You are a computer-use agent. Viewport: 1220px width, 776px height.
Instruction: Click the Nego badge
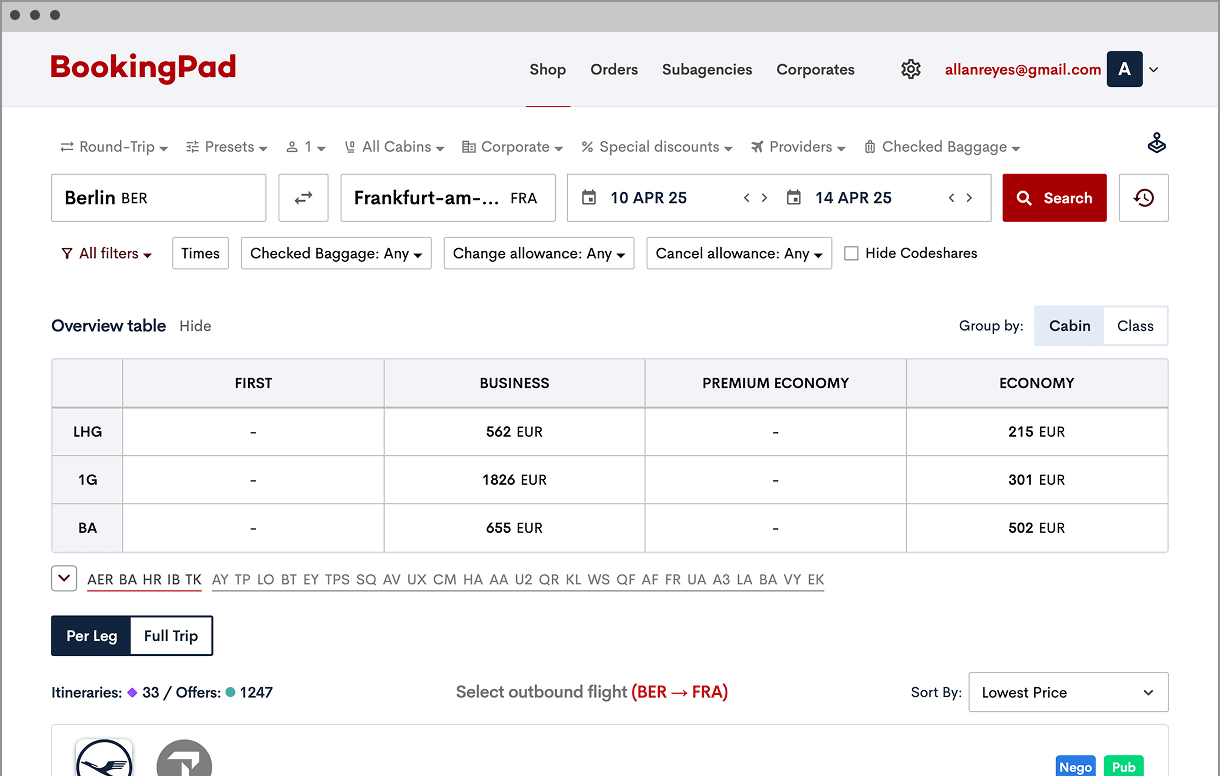[x=1076, y=767]
